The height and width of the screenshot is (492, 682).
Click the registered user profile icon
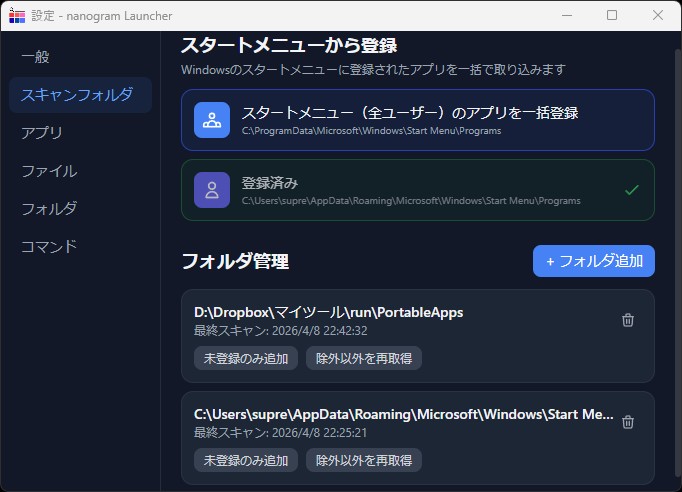click(212, 190)
